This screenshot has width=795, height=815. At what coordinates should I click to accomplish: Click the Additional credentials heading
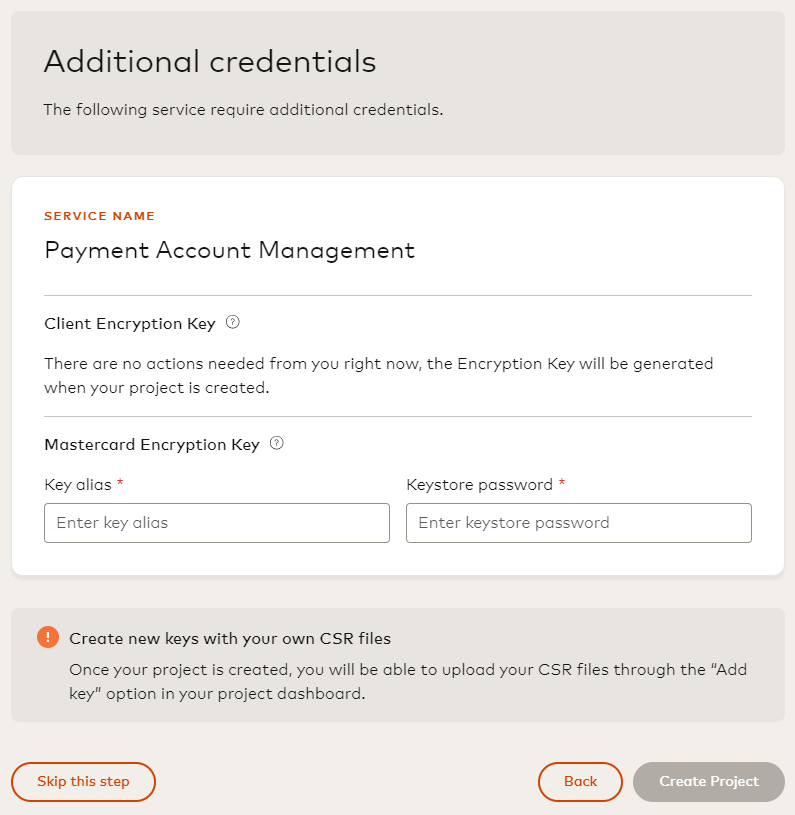pos(209,62)
